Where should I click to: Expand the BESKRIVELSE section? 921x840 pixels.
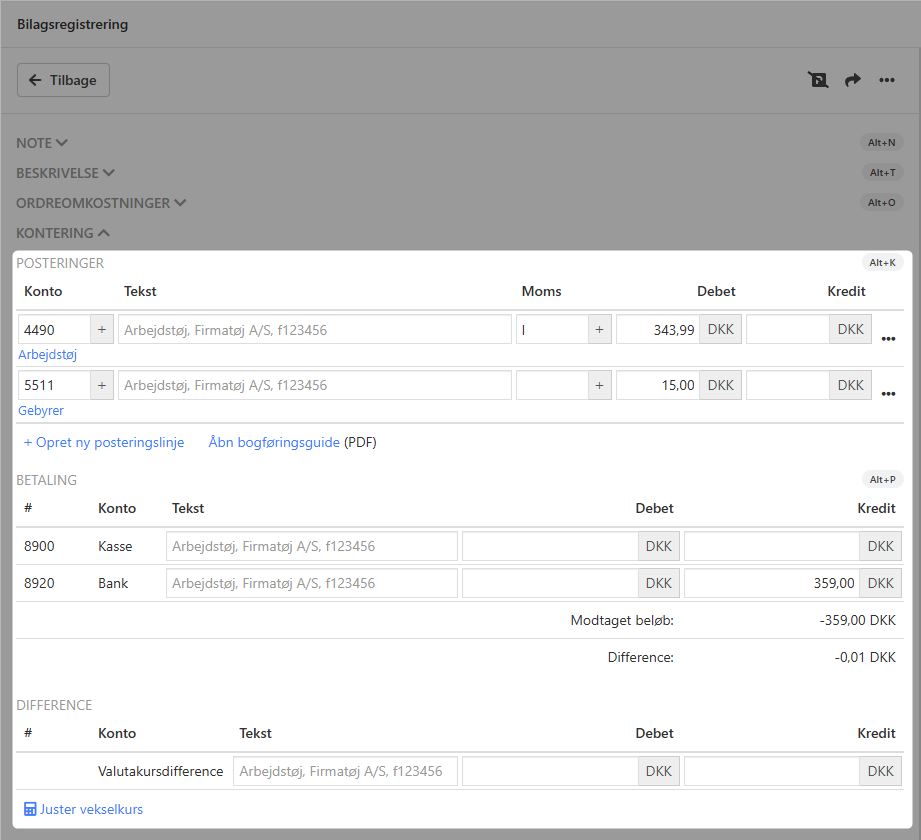click(x=65, y=173)
